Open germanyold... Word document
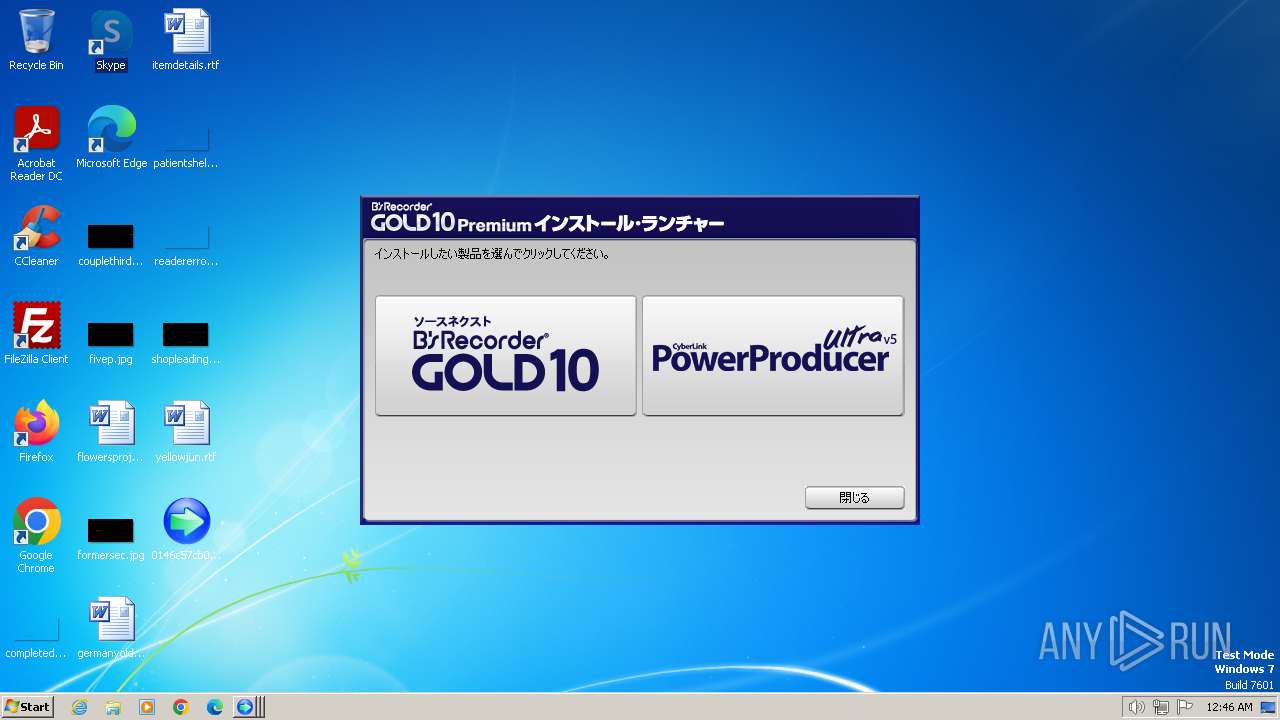Image resolution: width=1280 pixels, height=720 pixels. [x=111, y=627]
